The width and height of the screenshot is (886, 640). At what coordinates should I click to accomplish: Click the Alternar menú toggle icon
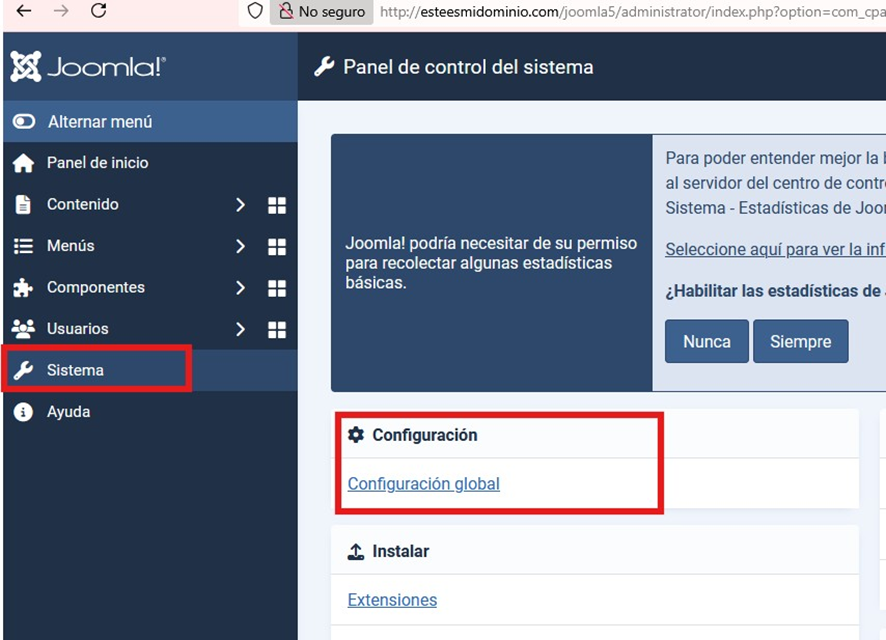[24, 121]
